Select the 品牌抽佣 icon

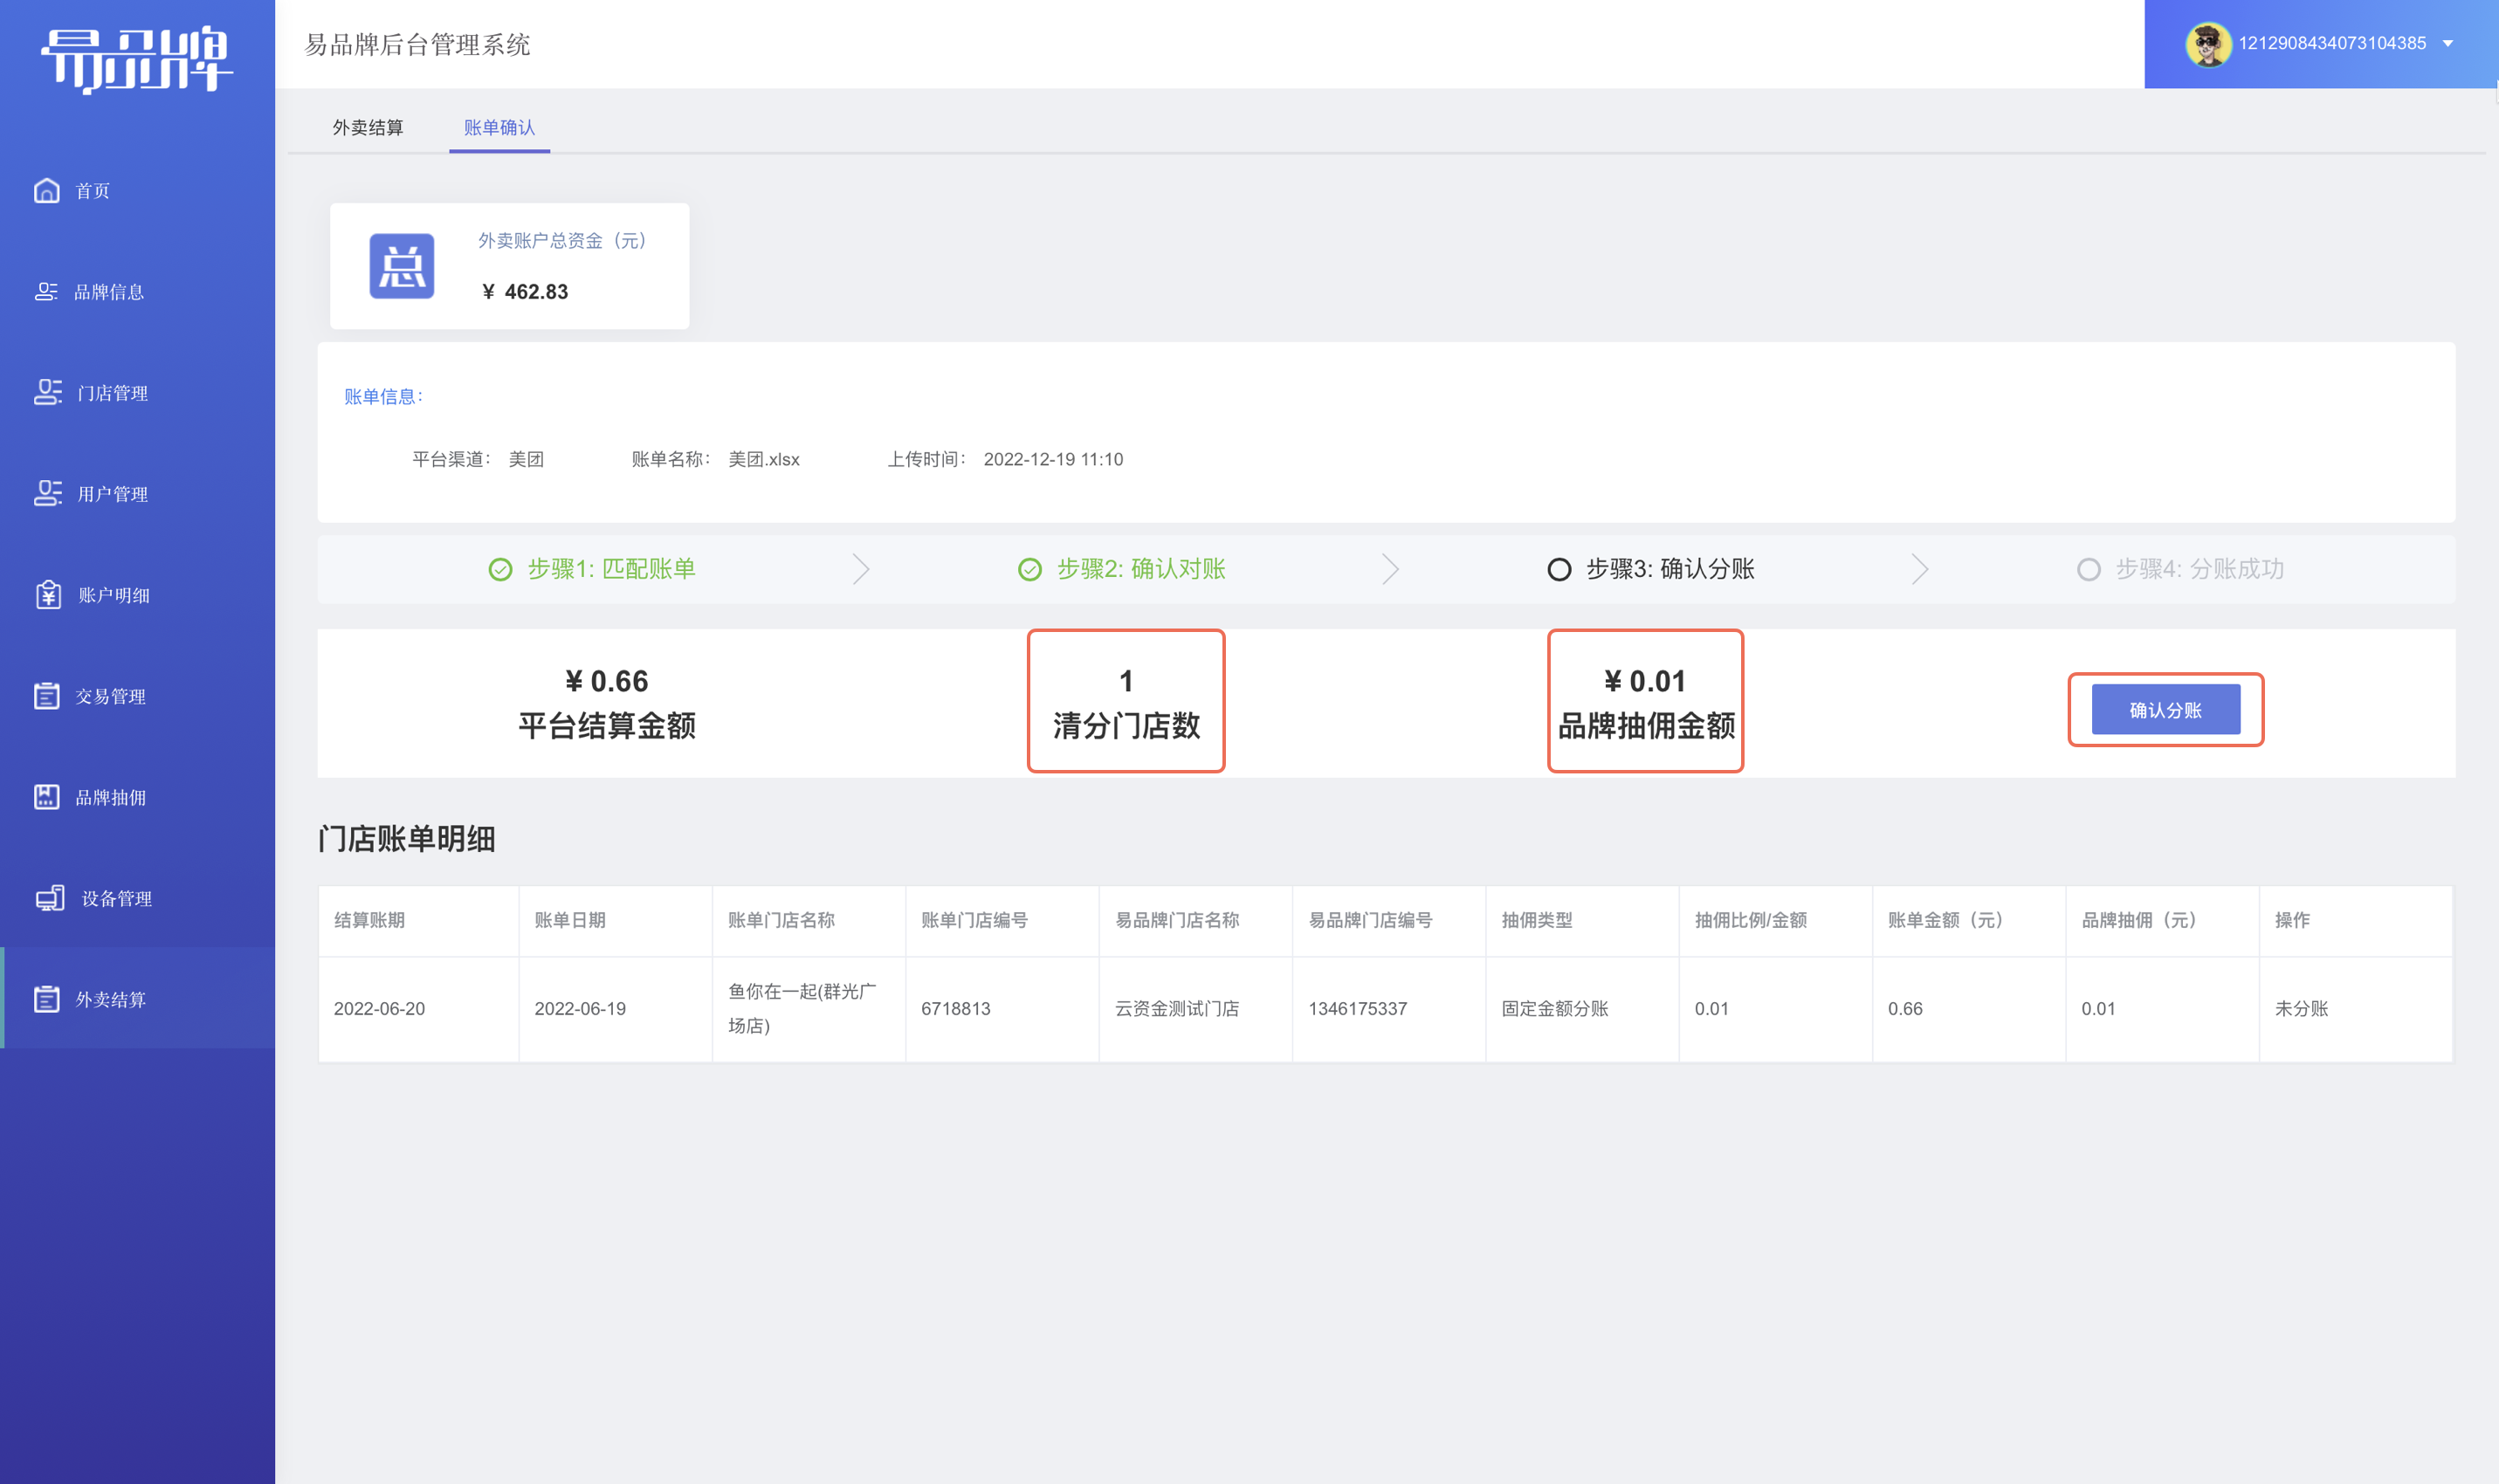tap(47, 797)
